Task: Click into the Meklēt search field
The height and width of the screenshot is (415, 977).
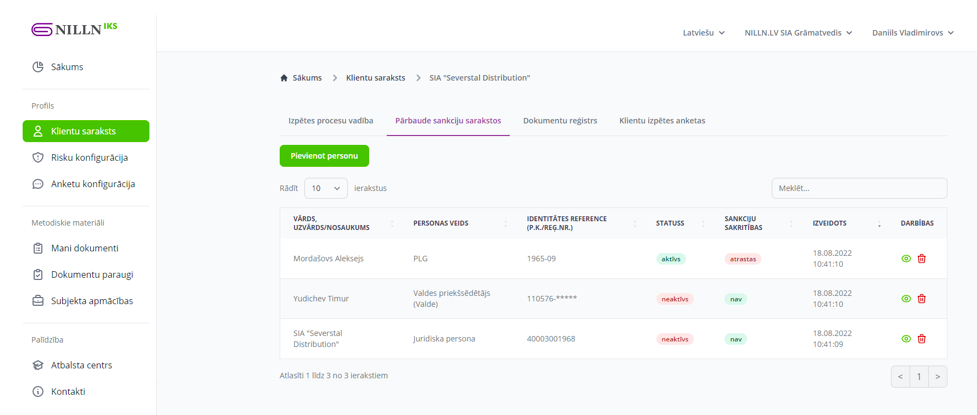Action: tap(858, 188)
